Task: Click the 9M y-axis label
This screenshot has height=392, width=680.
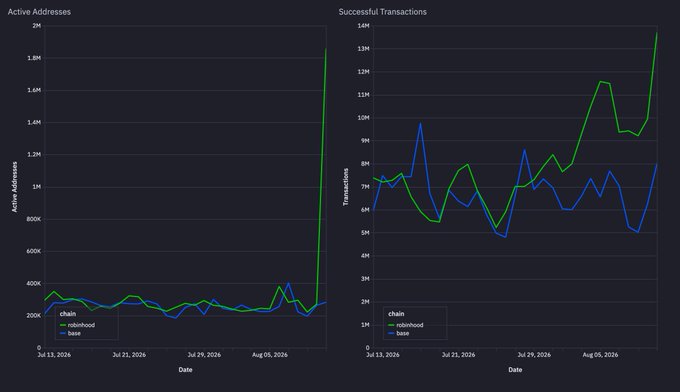Action: tap(365, 140)
